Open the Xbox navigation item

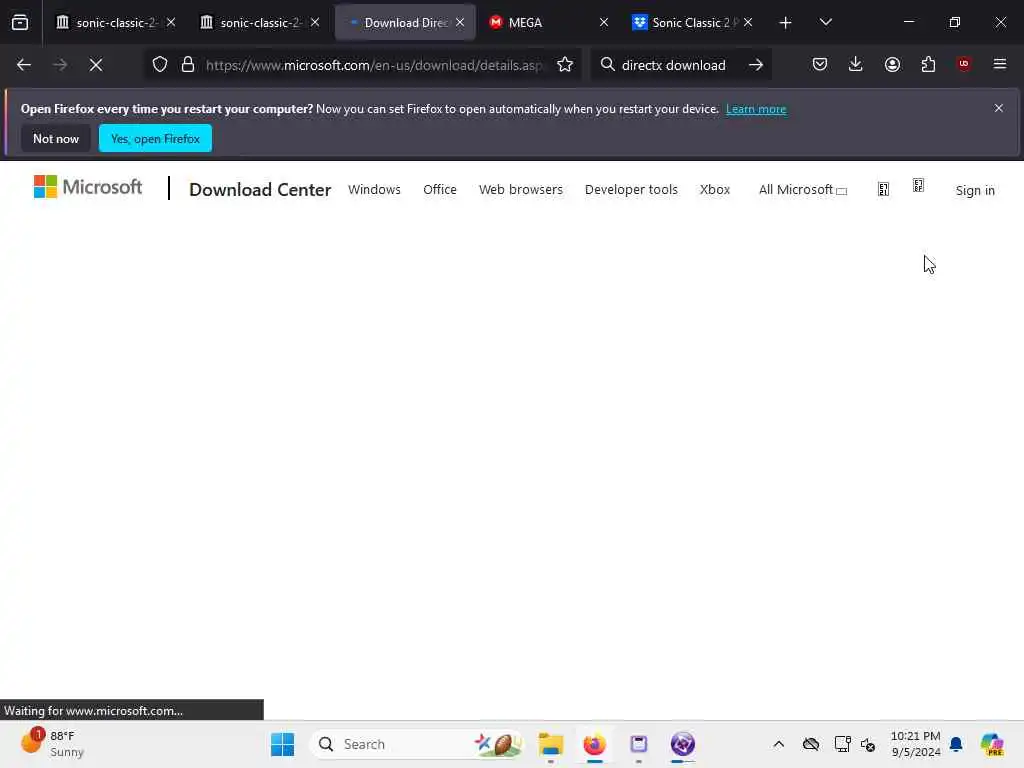[x=715, y=189]
